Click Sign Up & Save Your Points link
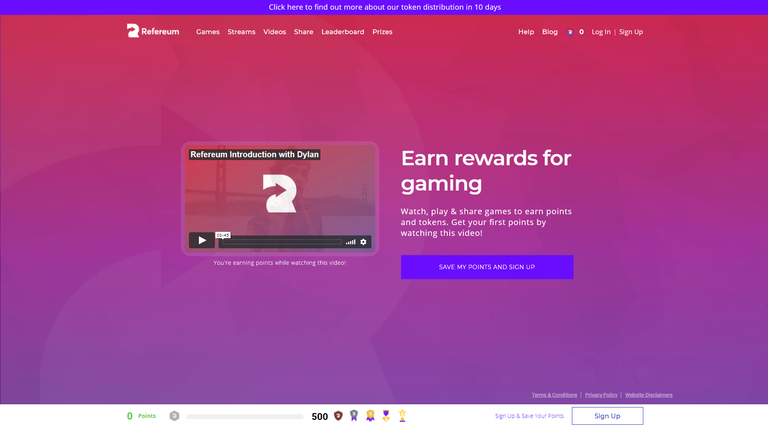768x426 pixels. coord(529,416)
